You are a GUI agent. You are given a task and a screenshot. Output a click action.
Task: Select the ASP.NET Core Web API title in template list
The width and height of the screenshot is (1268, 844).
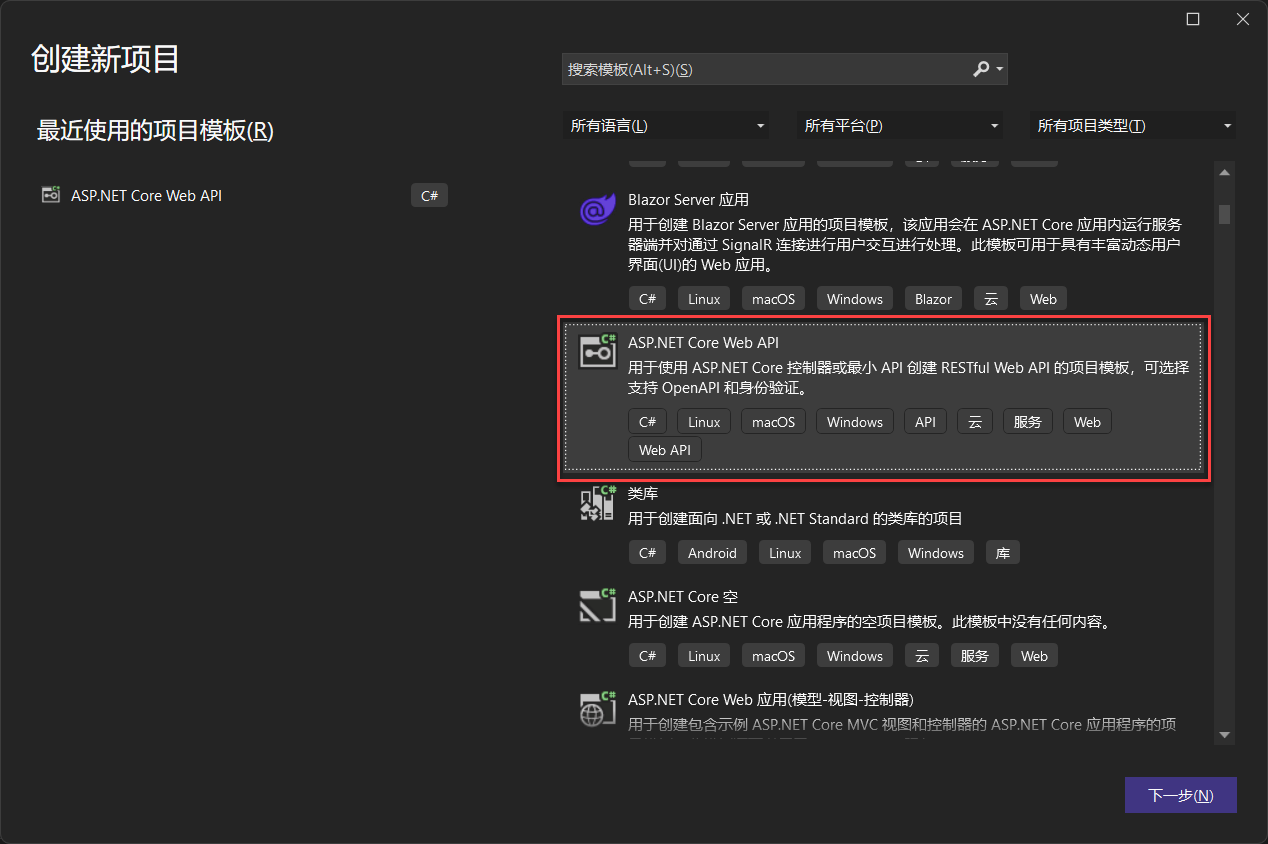click(x=703, y=342)
